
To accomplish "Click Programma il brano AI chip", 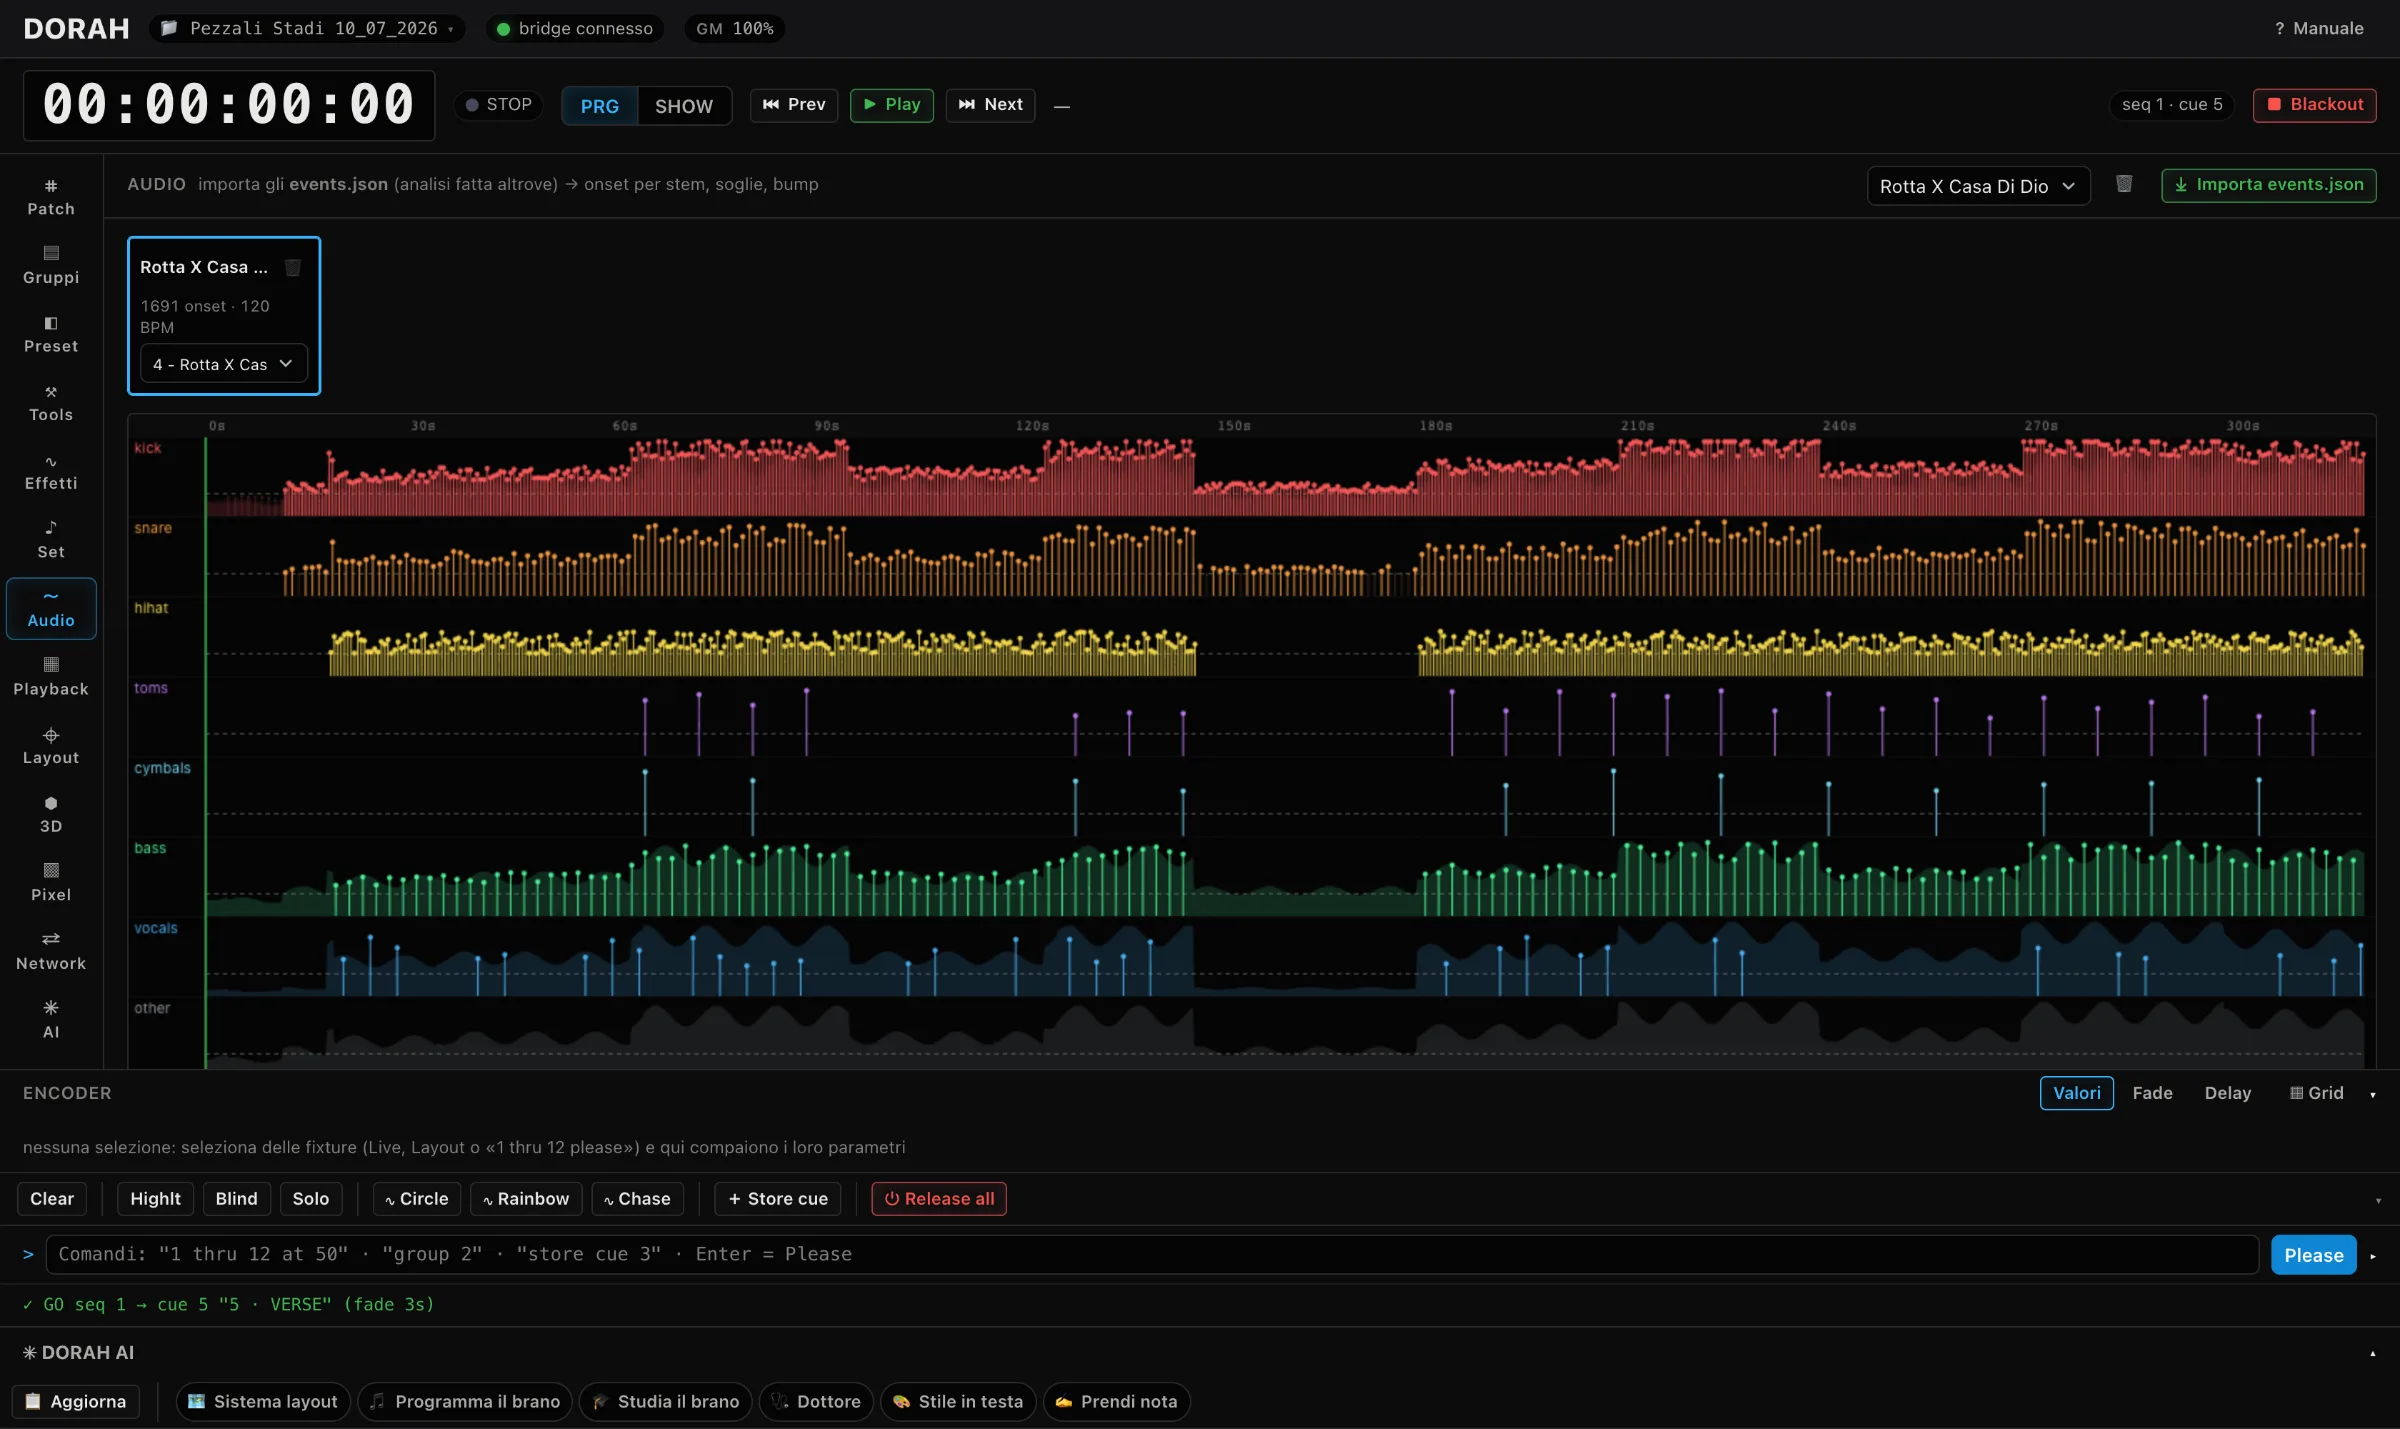I will [465, 1402].
